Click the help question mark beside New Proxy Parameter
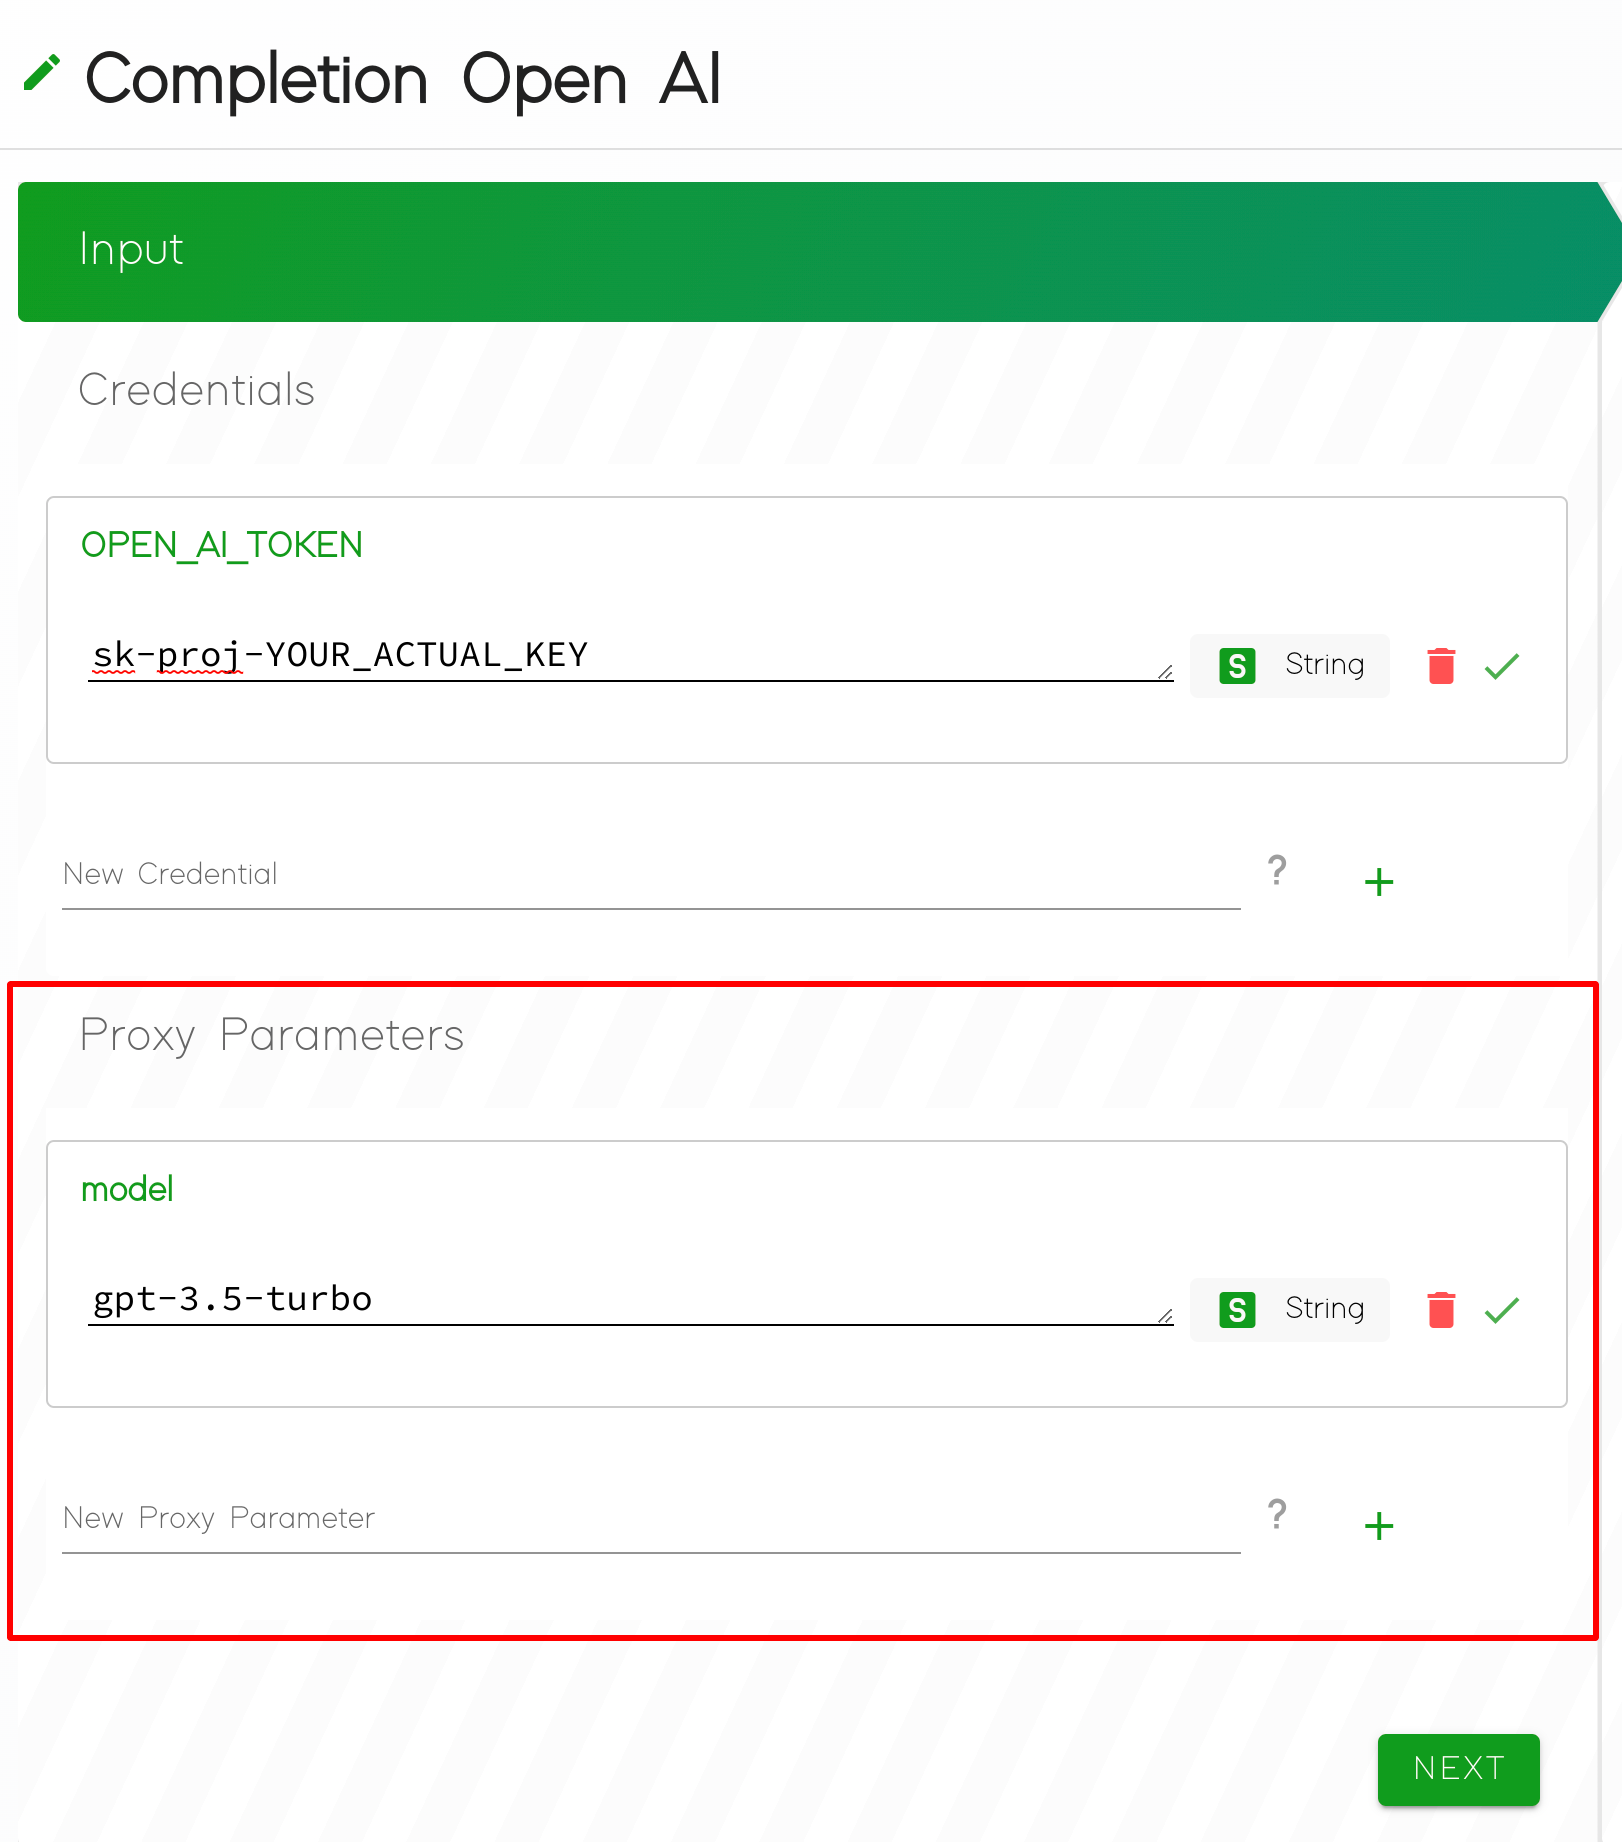This screenshot has width=1622, height=1842. [1277, 1515]
